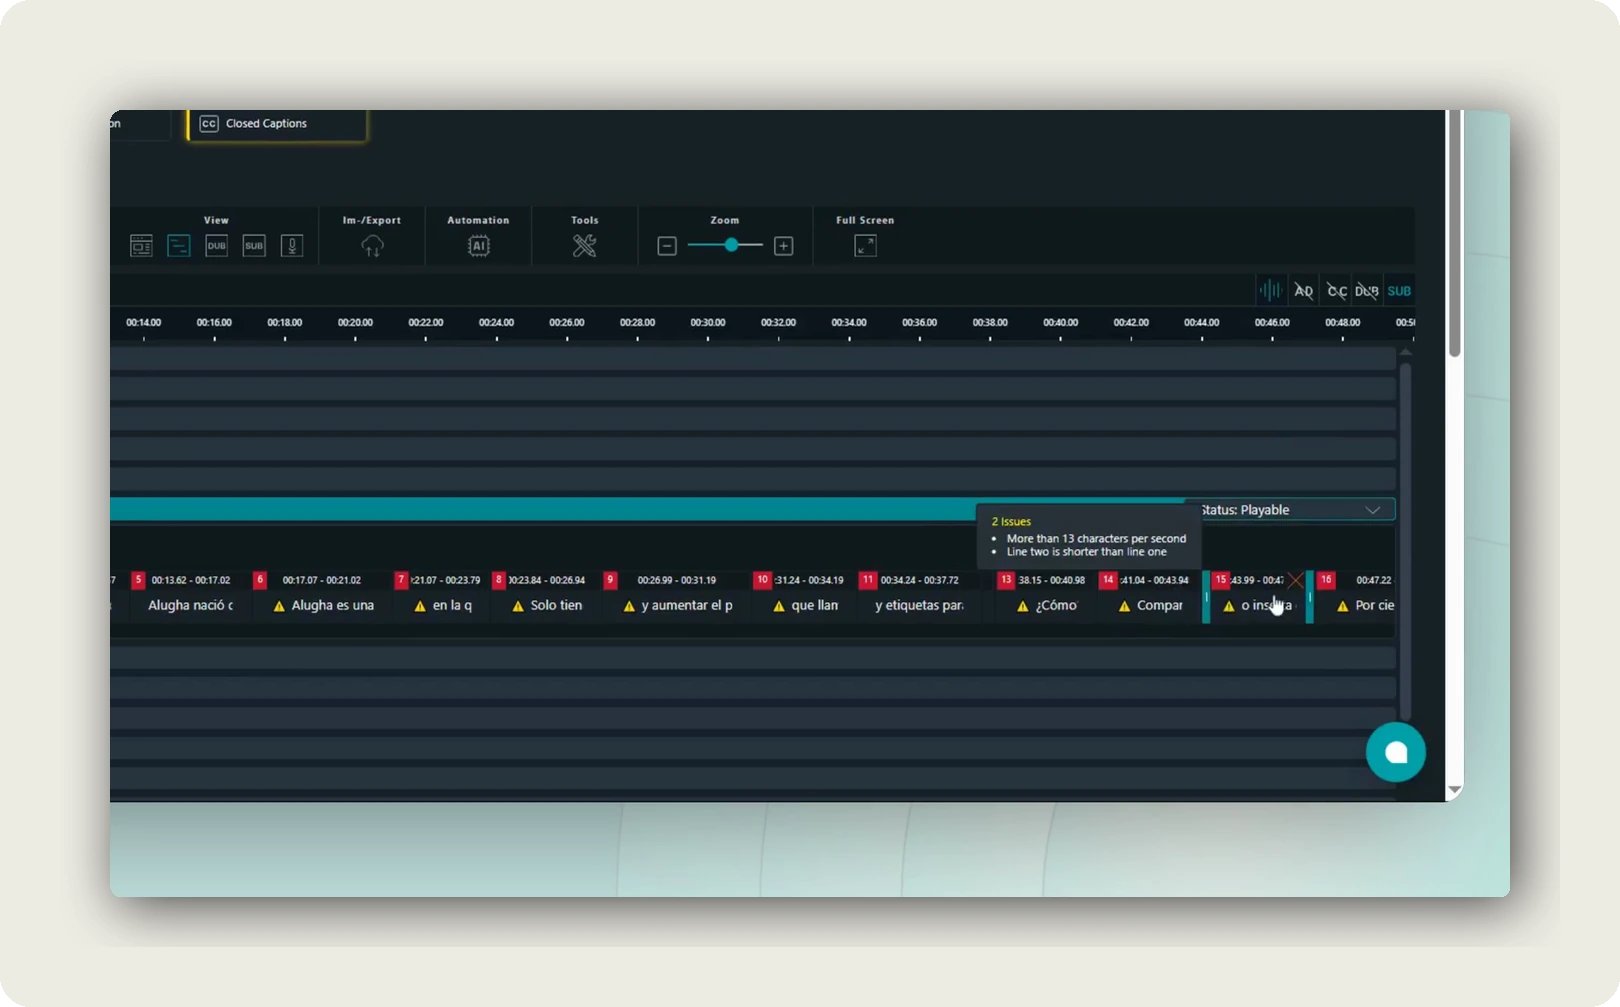The image size is (1620, 1007).
Task: Click the zoom in plus button
Action: 783,246
